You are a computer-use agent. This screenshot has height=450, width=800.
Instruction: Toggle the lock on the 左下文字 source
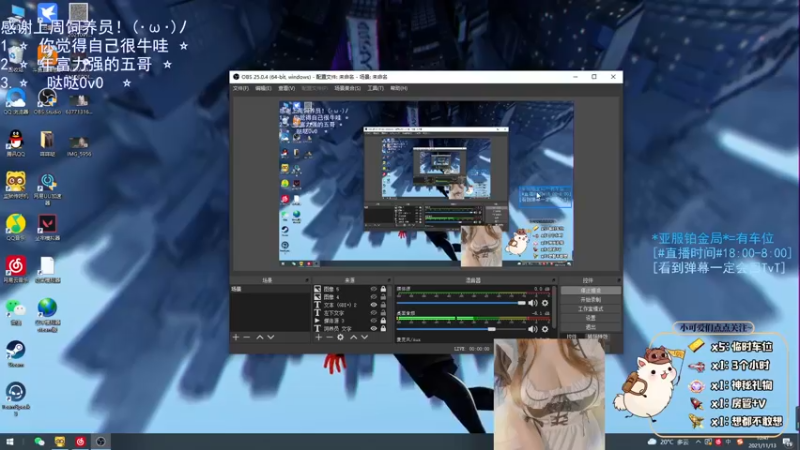pyautogui.click(x=383, y=313)
